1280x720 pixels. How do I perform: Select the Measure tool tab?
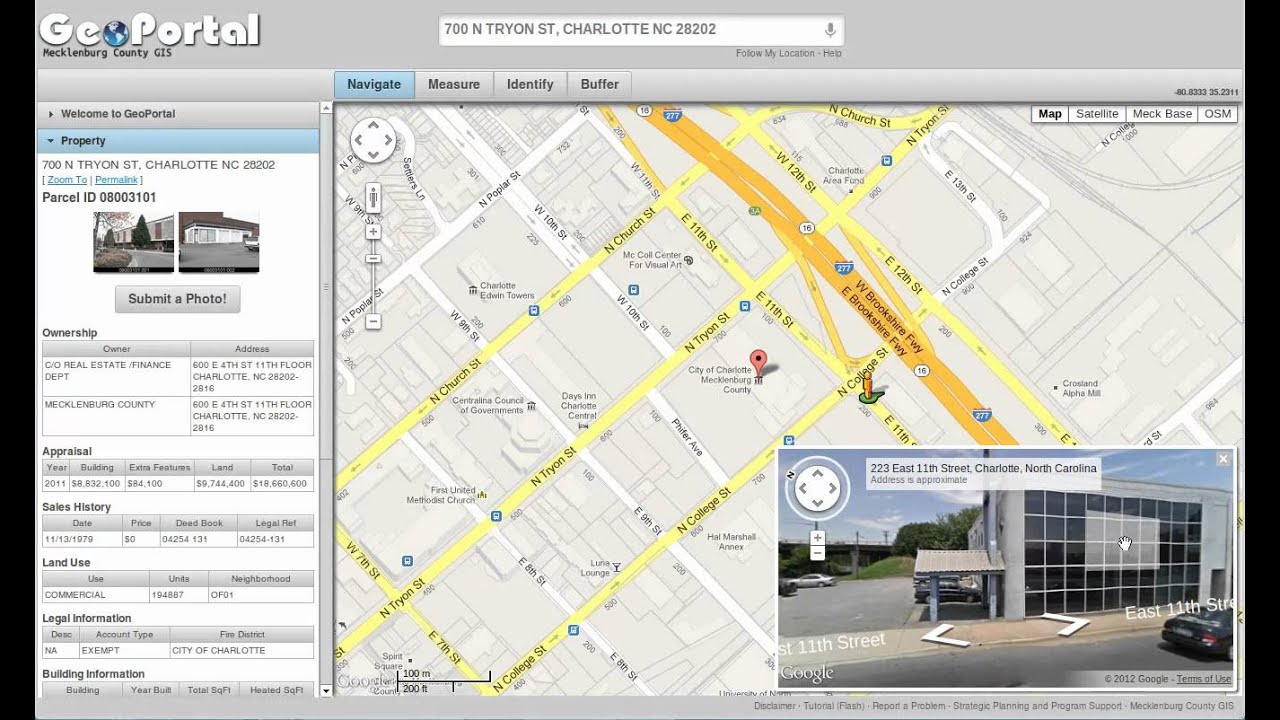tap(454, 84)
